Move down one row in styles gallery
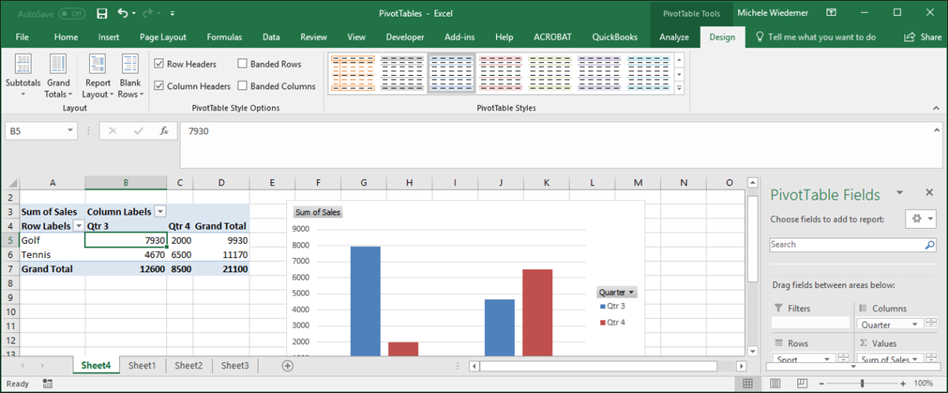948x393 pixels. [x=680, y=74]
